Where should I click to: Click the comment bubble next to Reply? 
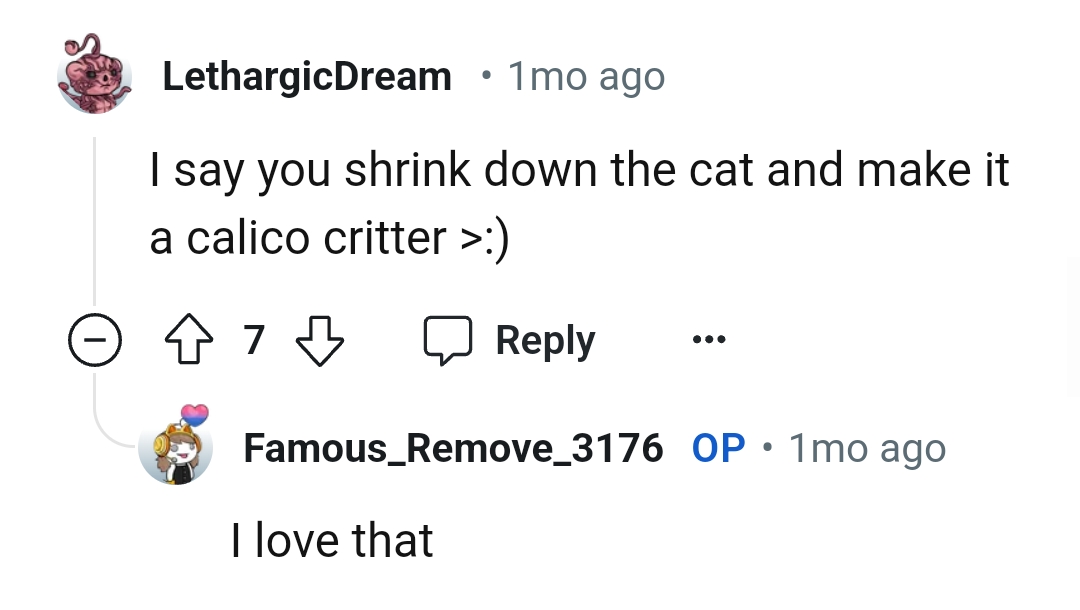[x=449, y=340]
